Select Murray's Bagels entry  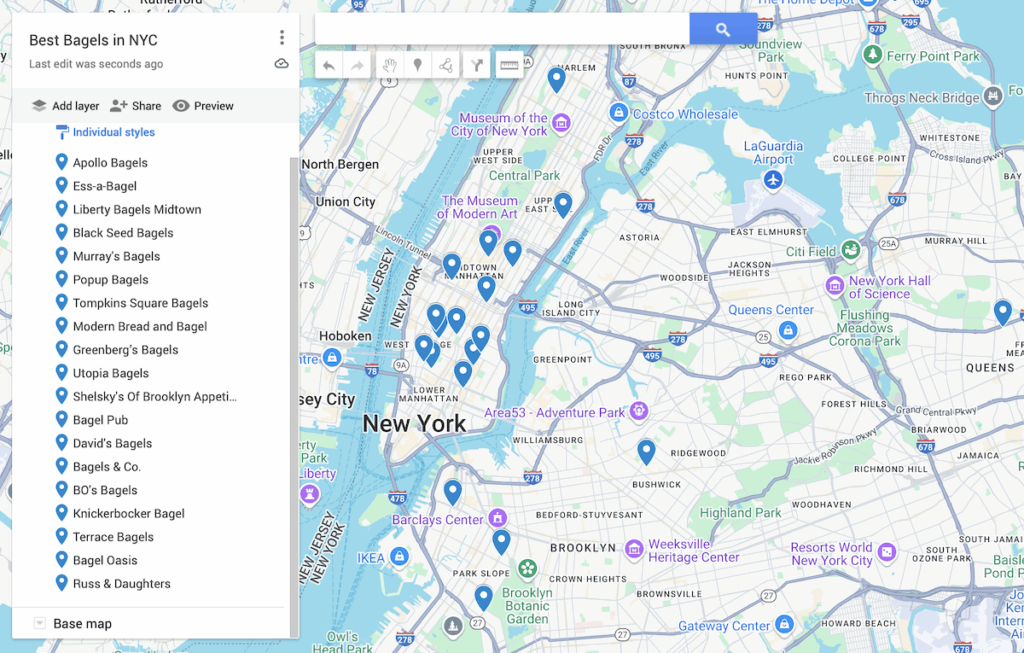[x=116, y=257]
